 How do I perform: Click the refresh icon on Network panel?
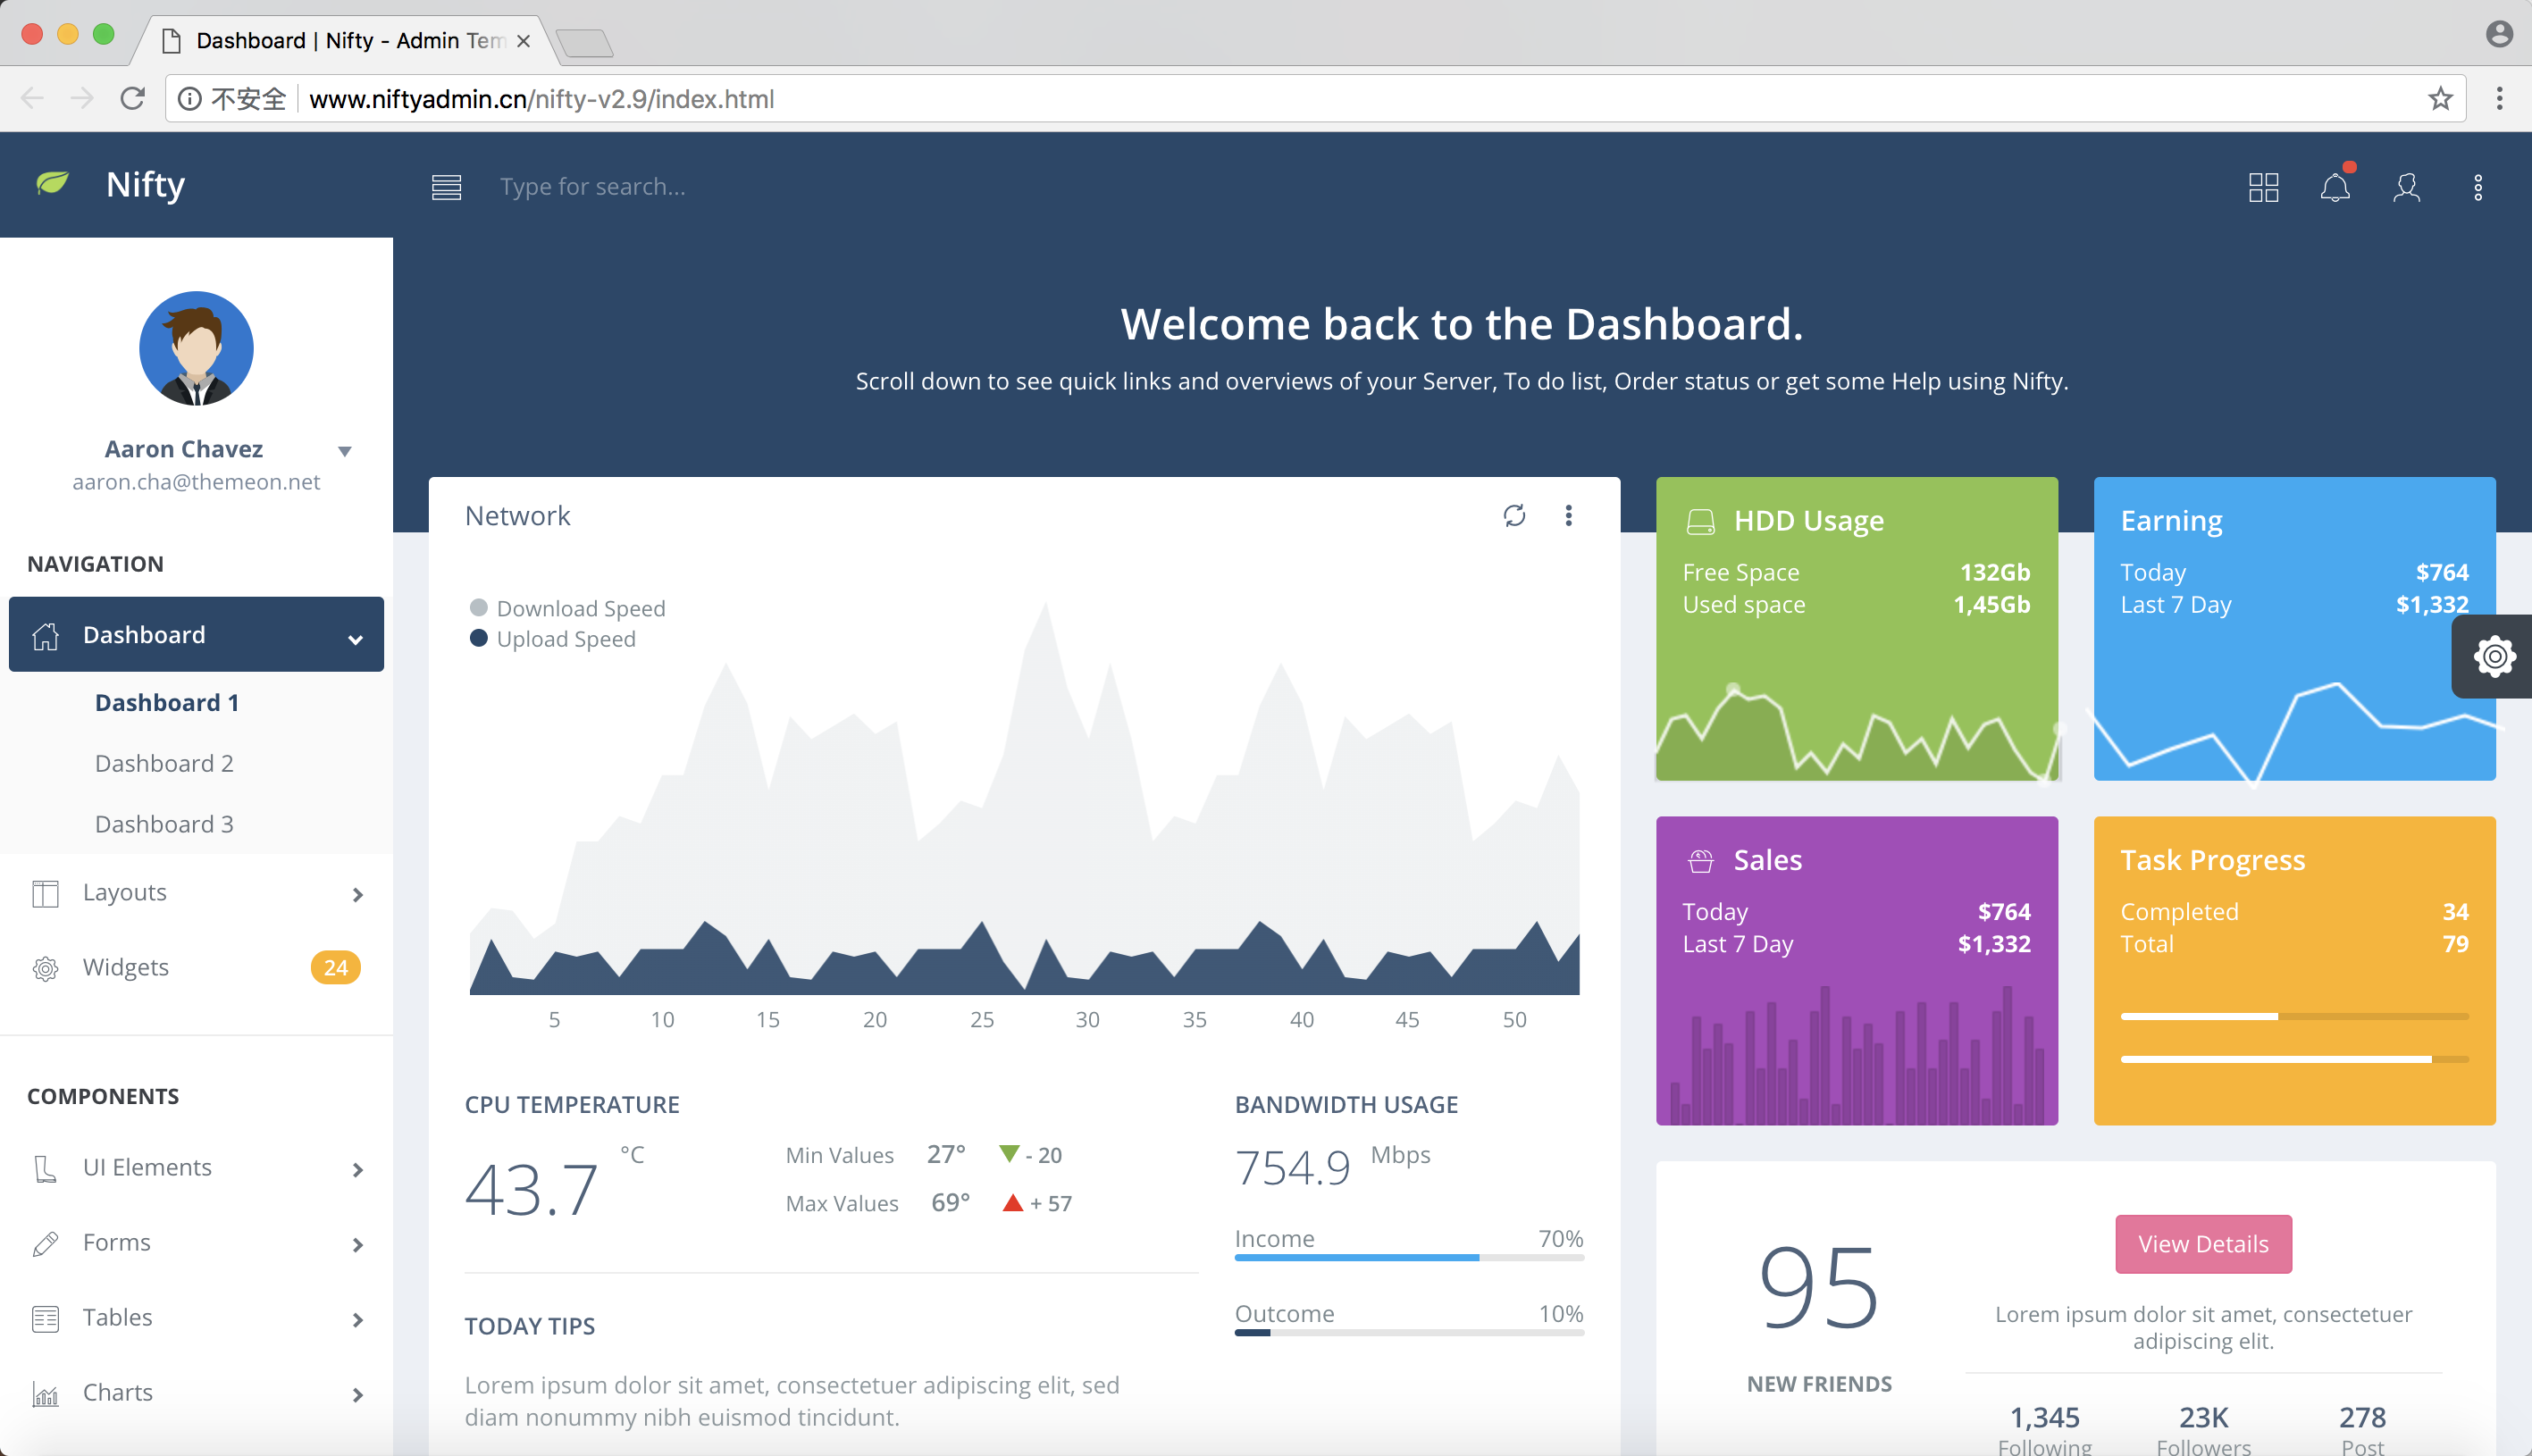click(1513, 513)
